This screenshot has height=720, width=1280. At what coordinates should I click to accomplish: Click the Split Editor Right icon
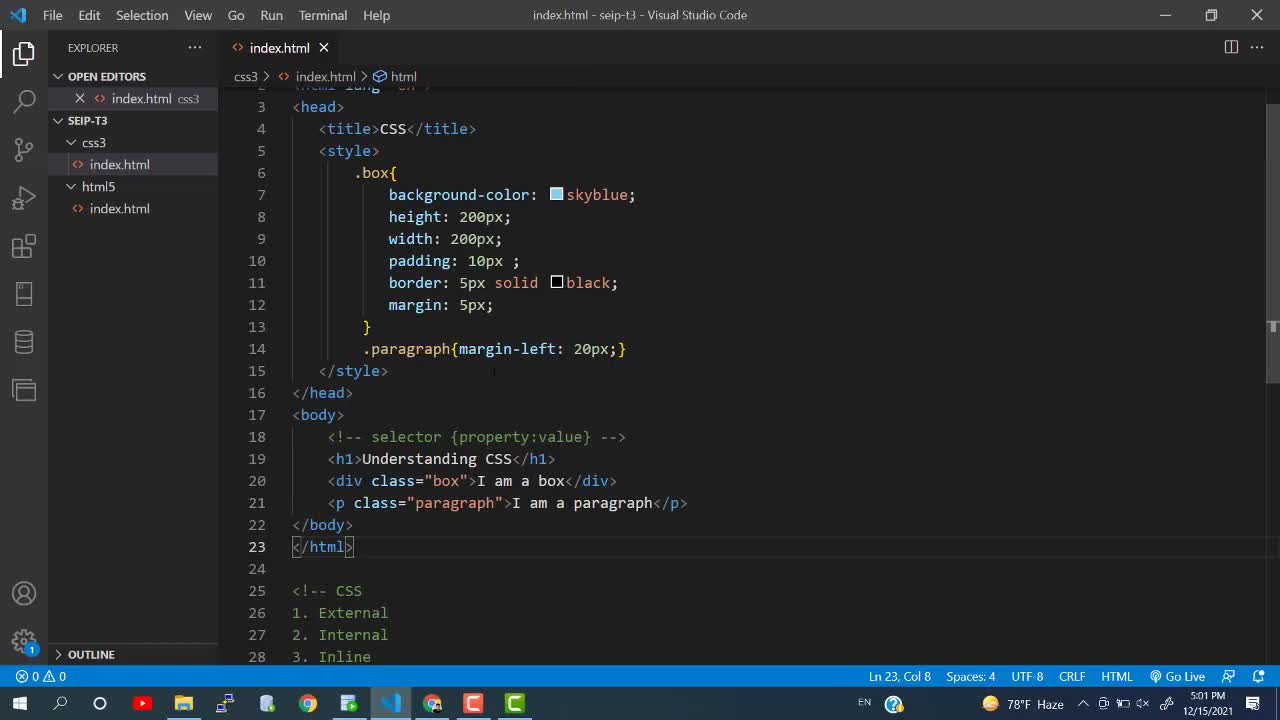pyautogui.click(x=1231, y=47)
